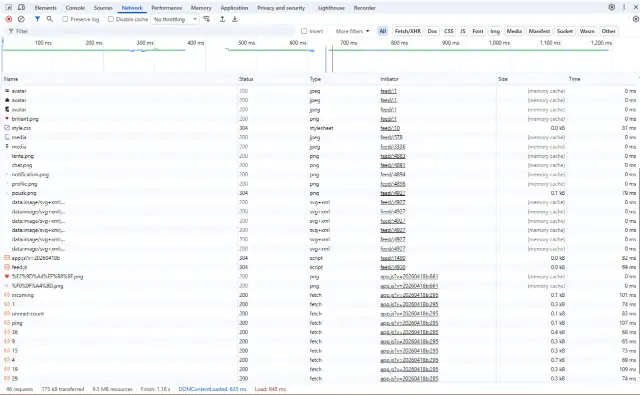This screenshot has width=640, height=395.
Task: Click inside the Filter text field
Action: [151, 31]
